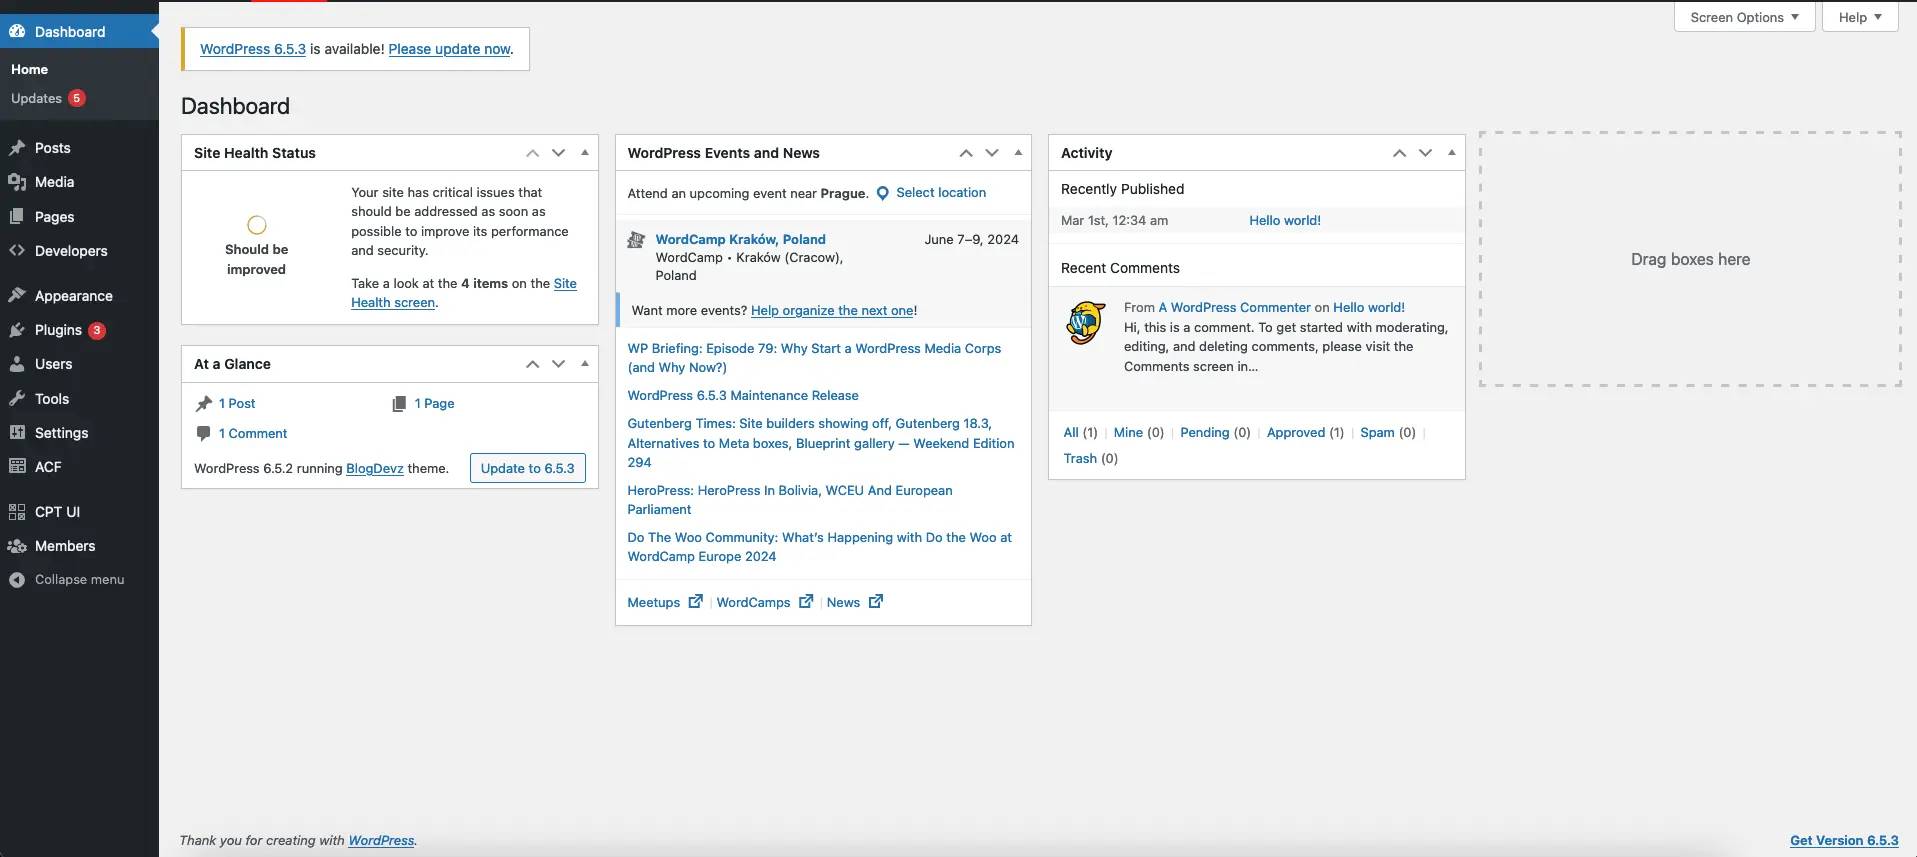Click the Plugins update badge 3
Screen dimensions: 1917x857
click(97, 330)
